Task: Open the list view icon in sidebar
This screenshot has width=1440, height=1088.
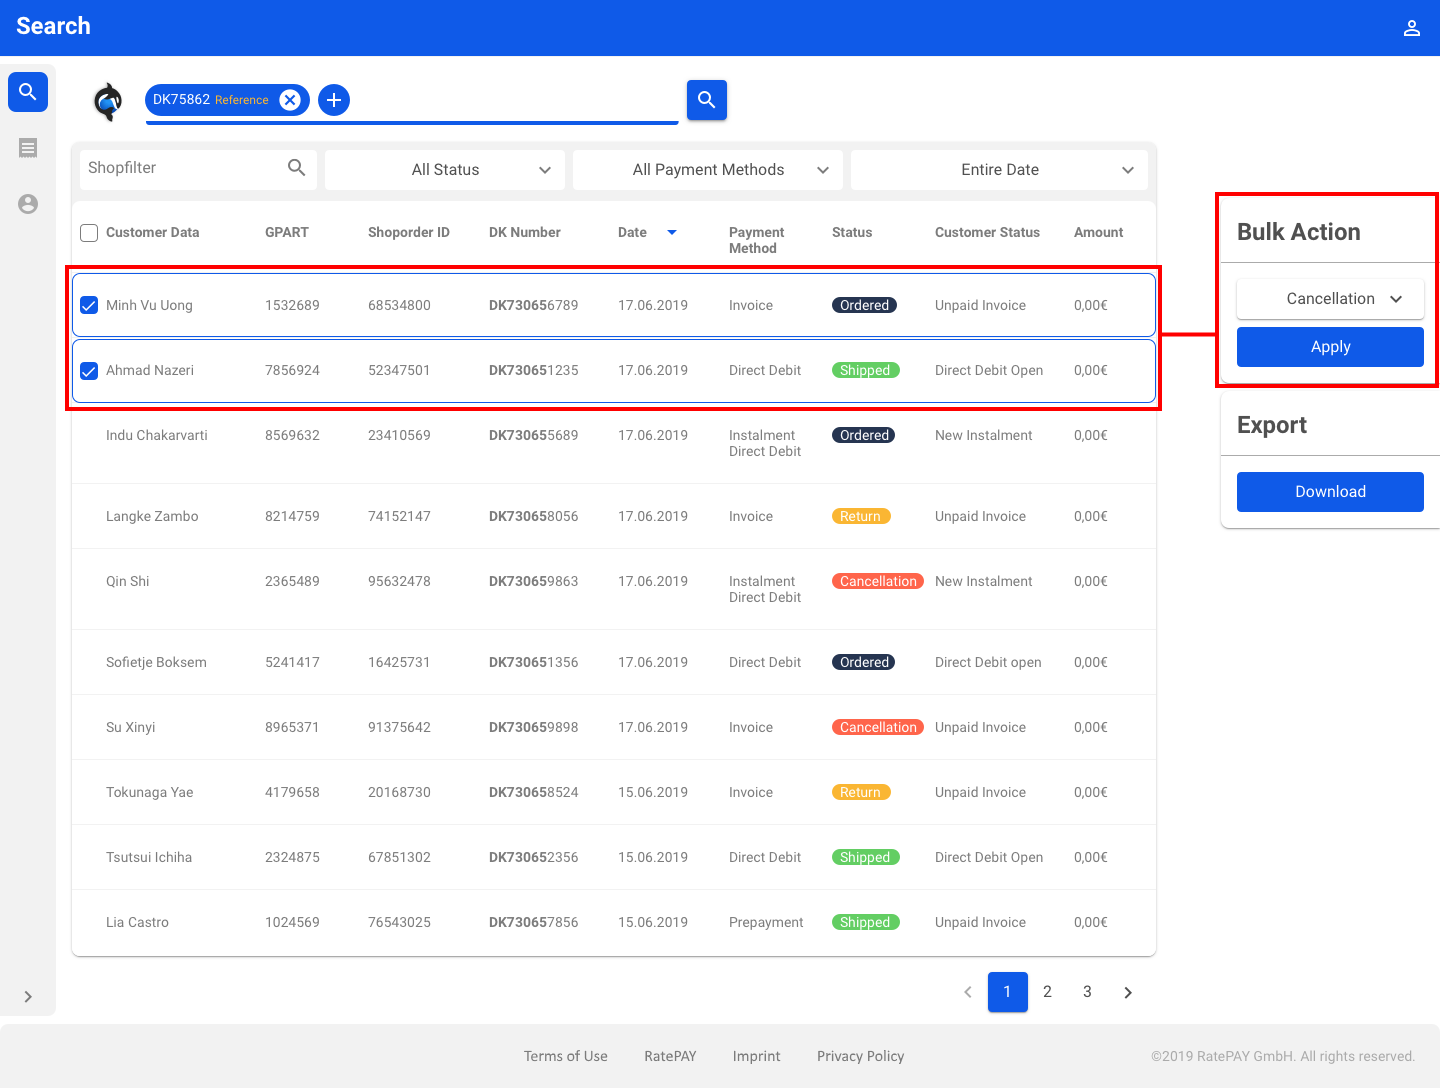Action: [28, 148]
